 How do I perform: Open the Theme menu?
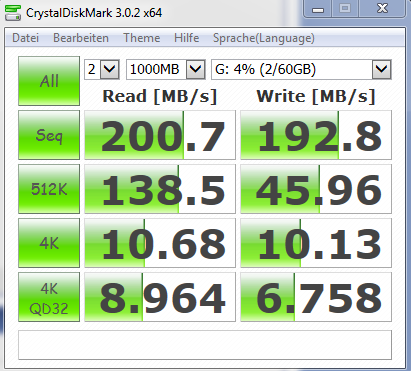pos(142,38)
